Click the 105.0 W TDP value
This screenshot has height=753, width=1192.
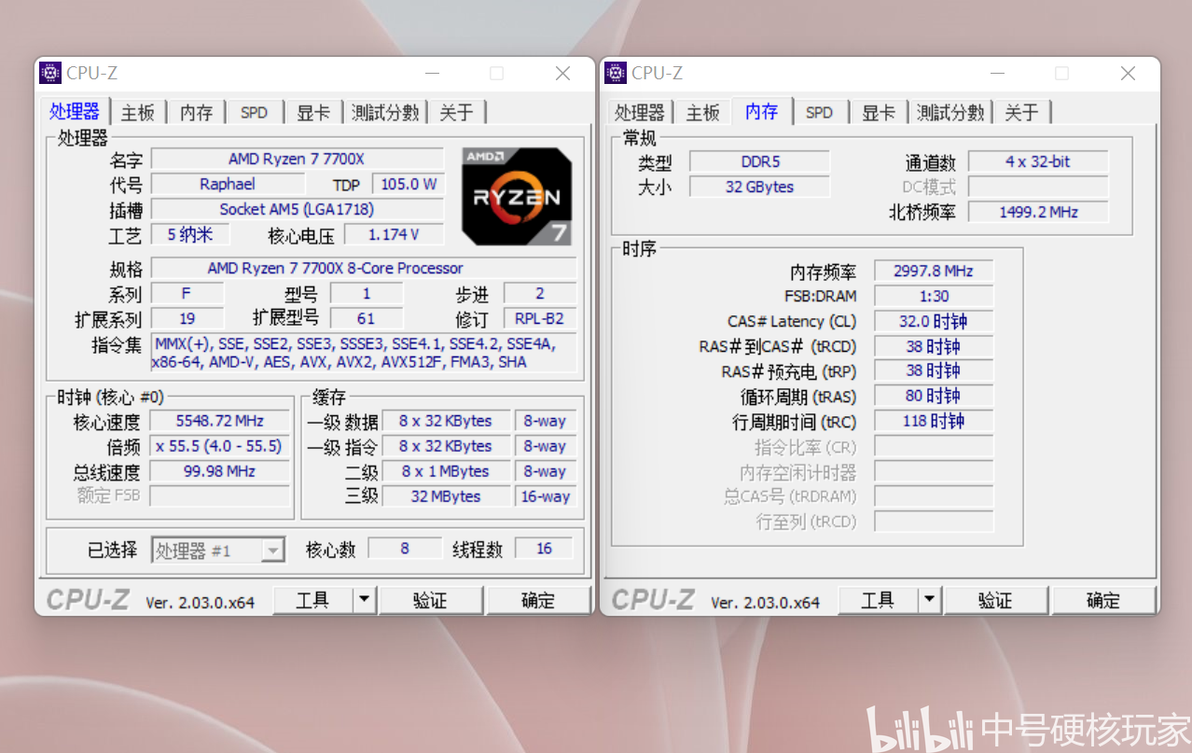pos(408,184)
